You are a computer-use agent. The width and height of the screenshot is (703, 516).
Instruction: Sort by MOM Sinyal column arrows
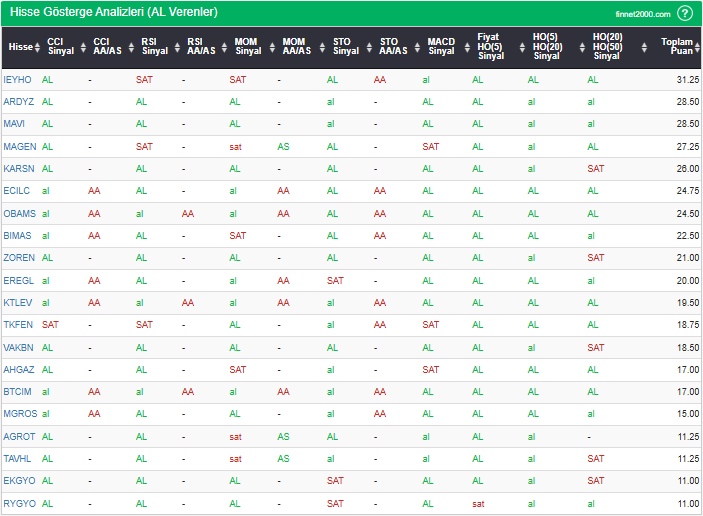coord(272,47)
